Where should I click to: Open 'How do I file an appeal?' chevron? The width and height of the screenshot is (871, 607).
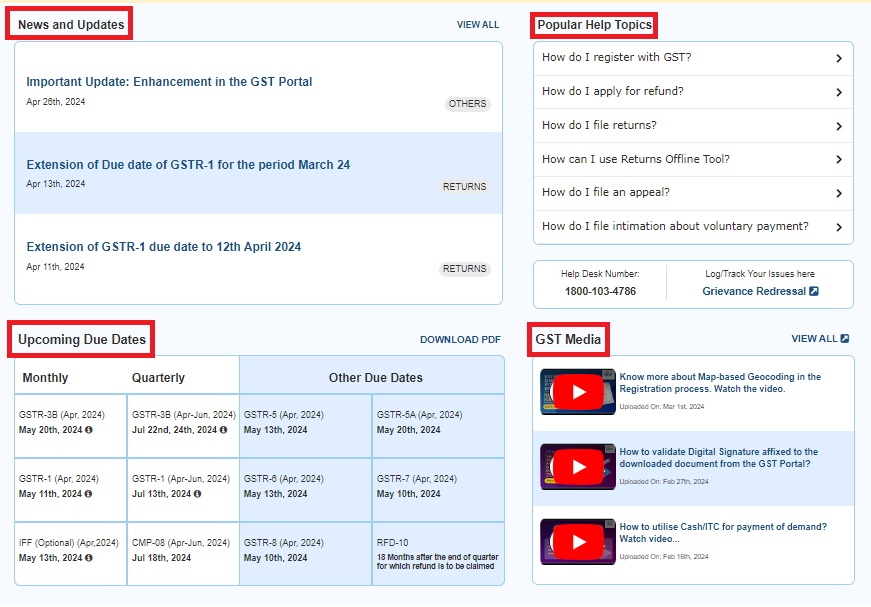pyautogui.click(x=838, y=193)
